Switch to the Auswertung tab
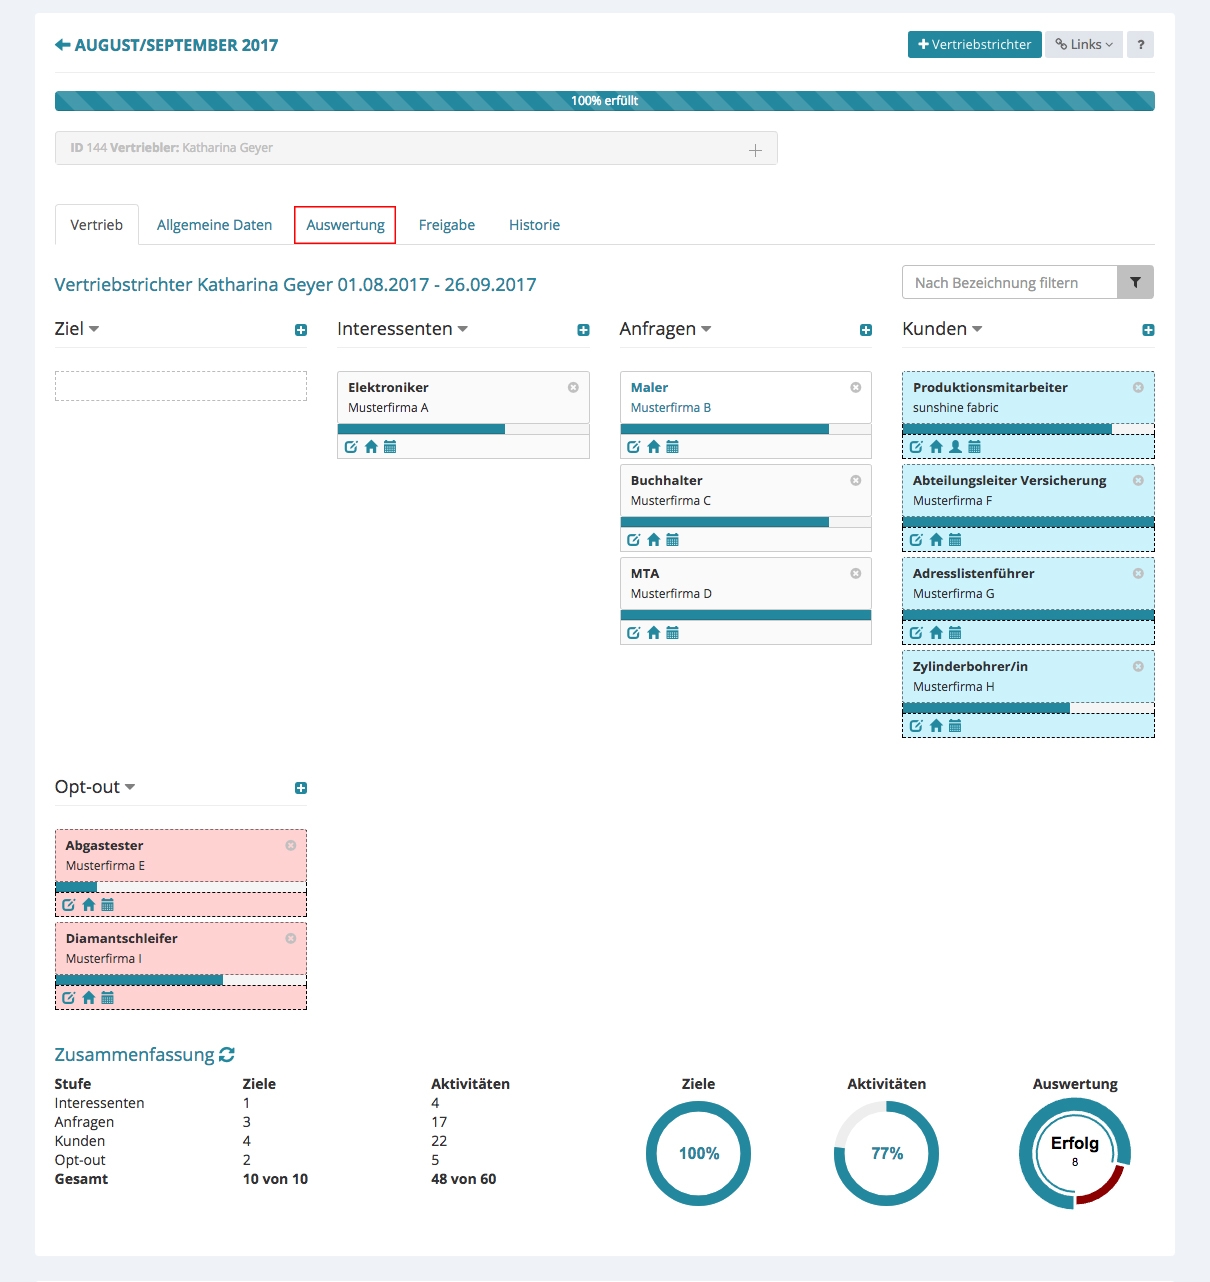This screenshot has width=1210, height=1282. click(x=345, y=225)
